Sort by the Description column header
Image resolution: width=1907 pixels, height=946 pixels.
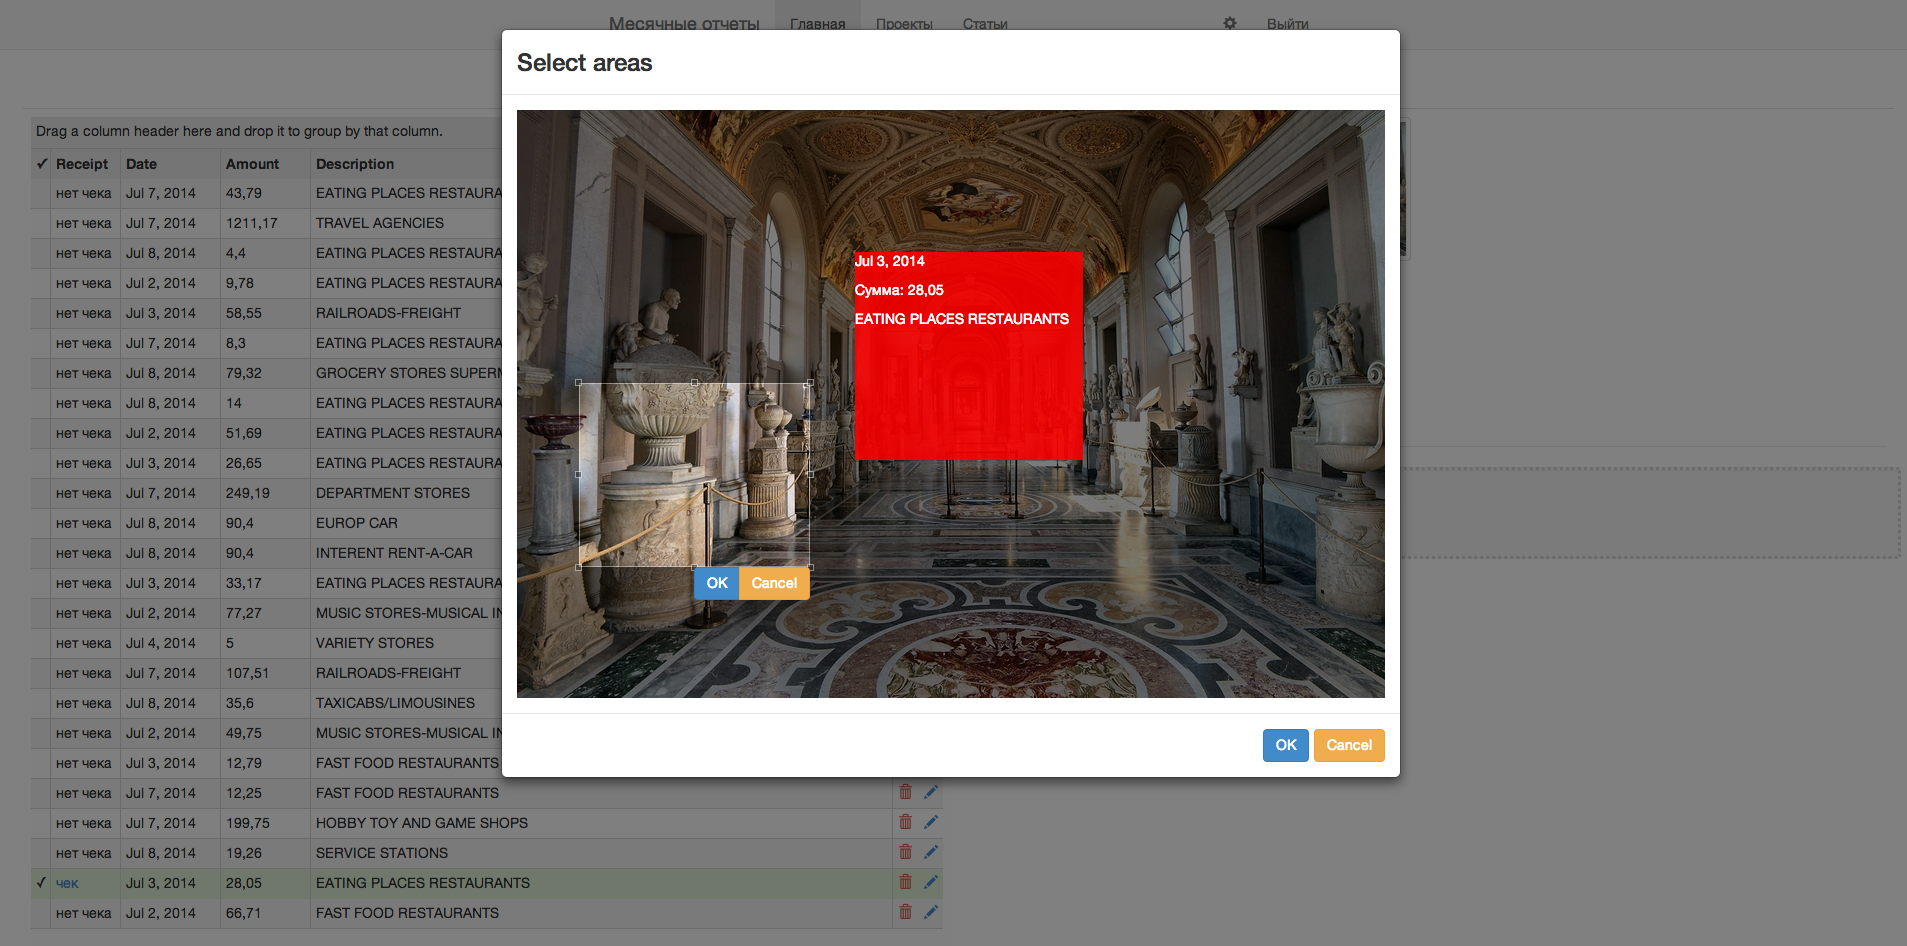point(355,164)
